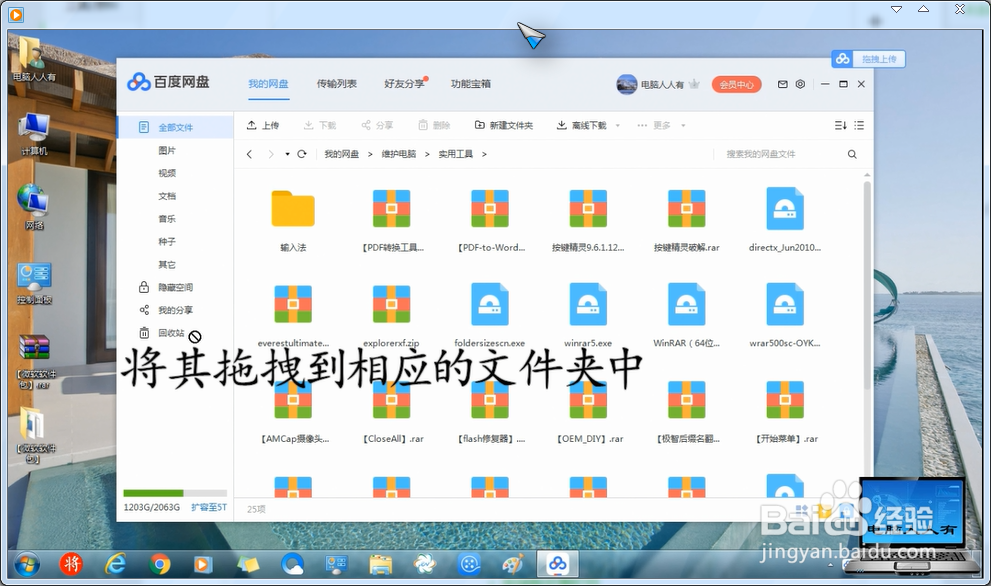Select 【CloseAll】.rar file
The width and height of the screenshot is (991, 586).
391,400
